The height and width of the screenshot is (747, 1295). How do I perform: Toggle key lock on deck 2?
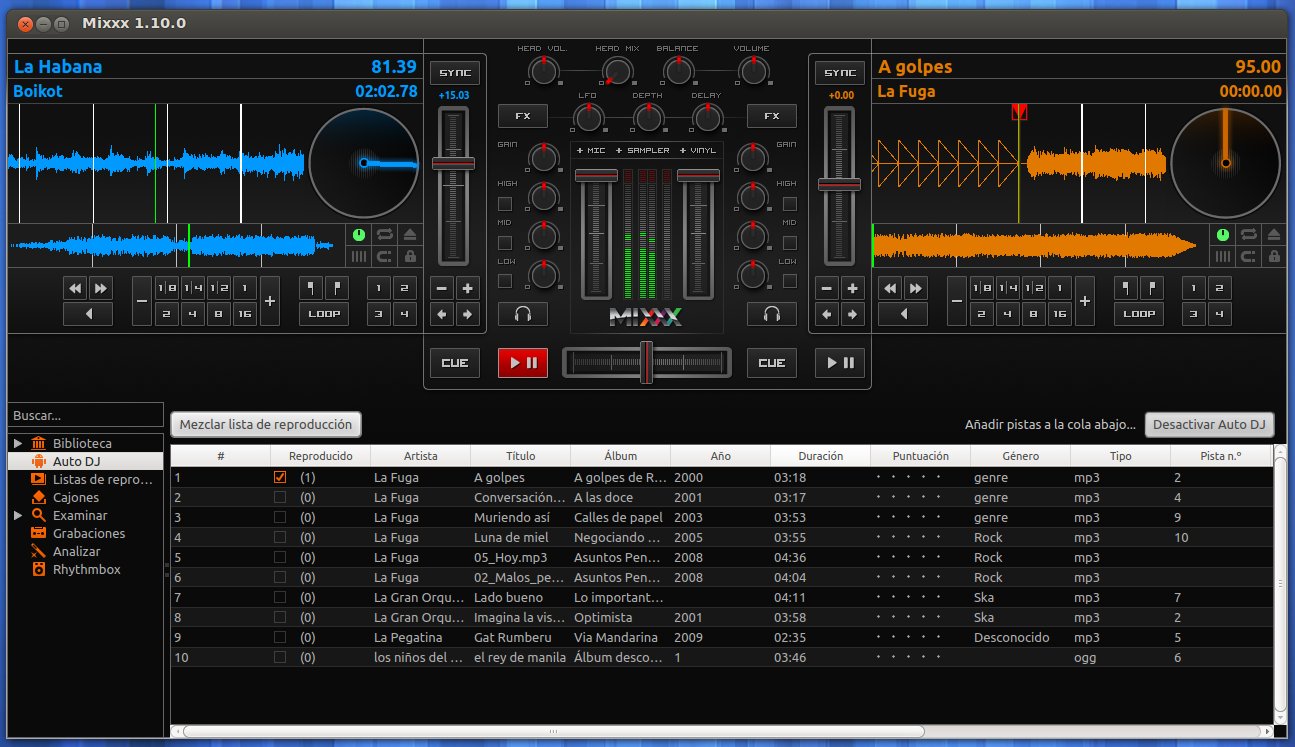point(1273,257)
